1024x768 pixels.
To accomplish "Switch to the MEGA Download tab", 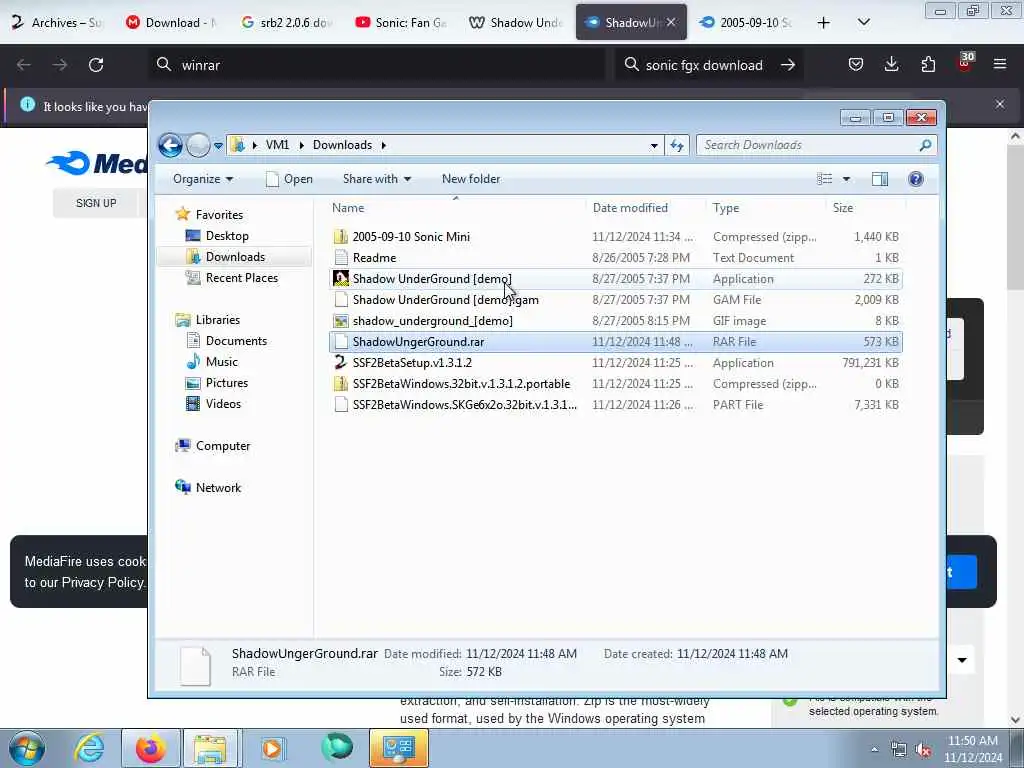I will coord(172,22).
